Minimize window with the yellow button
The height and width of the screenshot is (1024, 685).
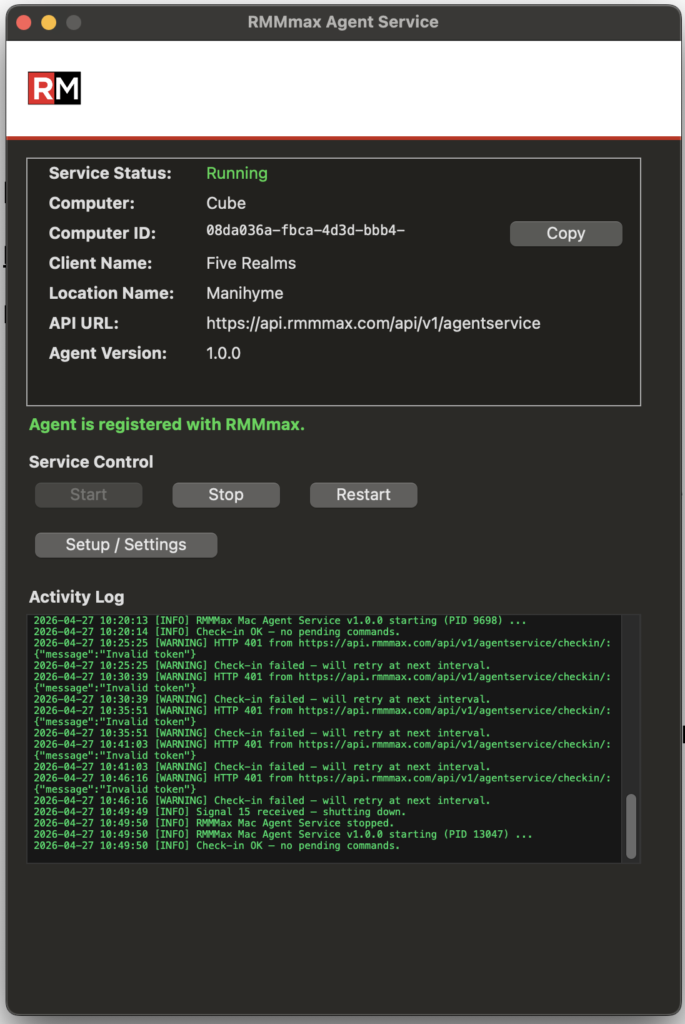pos(49,22)
